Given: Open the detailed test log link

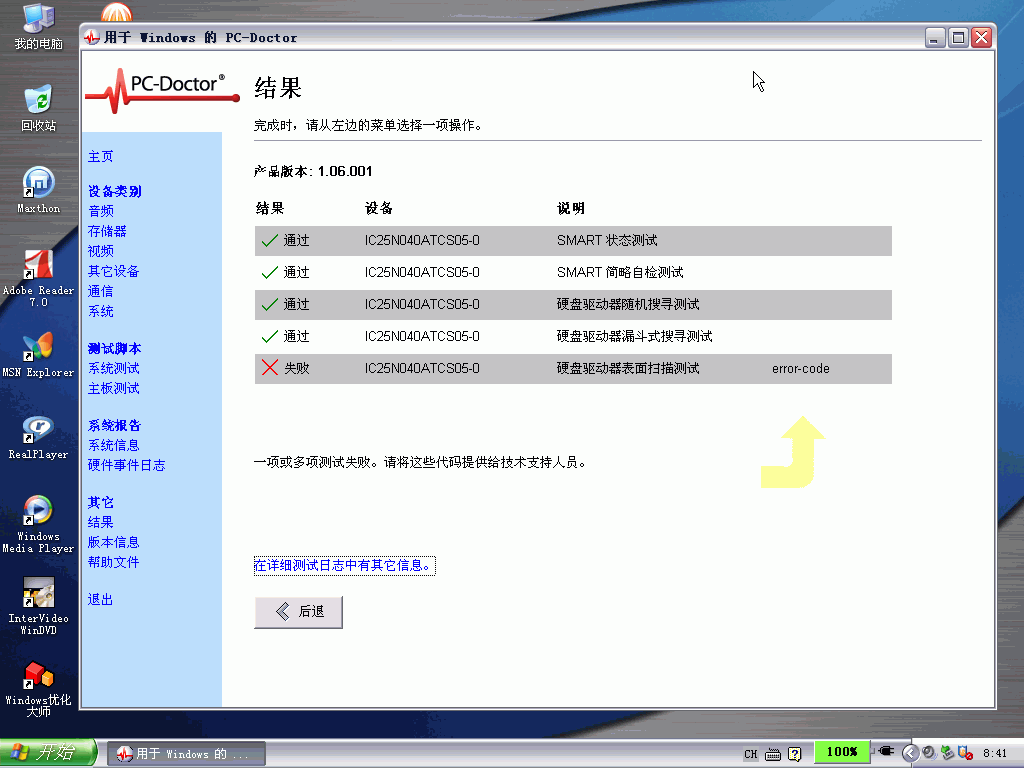Looking at the screenshot, I should 344,566.
